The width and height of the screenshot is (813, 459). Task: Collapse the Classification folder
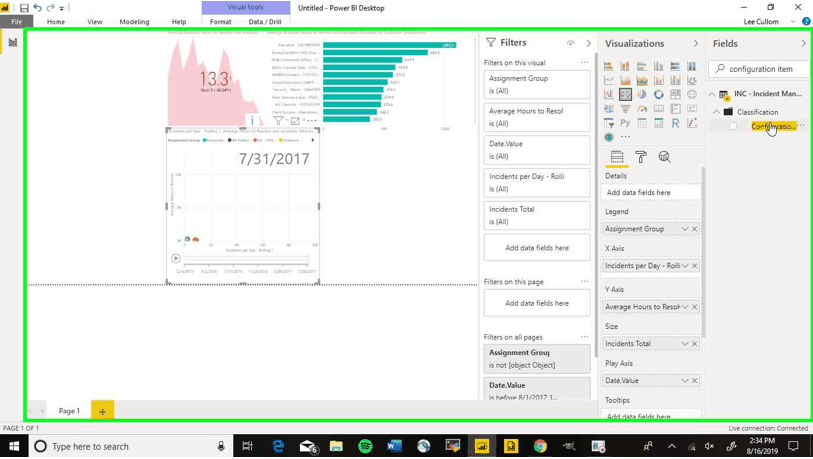pos(717,112)
